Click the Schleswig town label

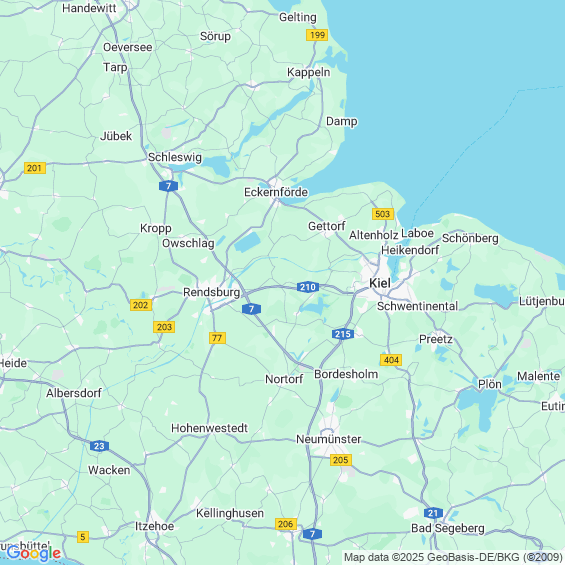tap(175, 157)
